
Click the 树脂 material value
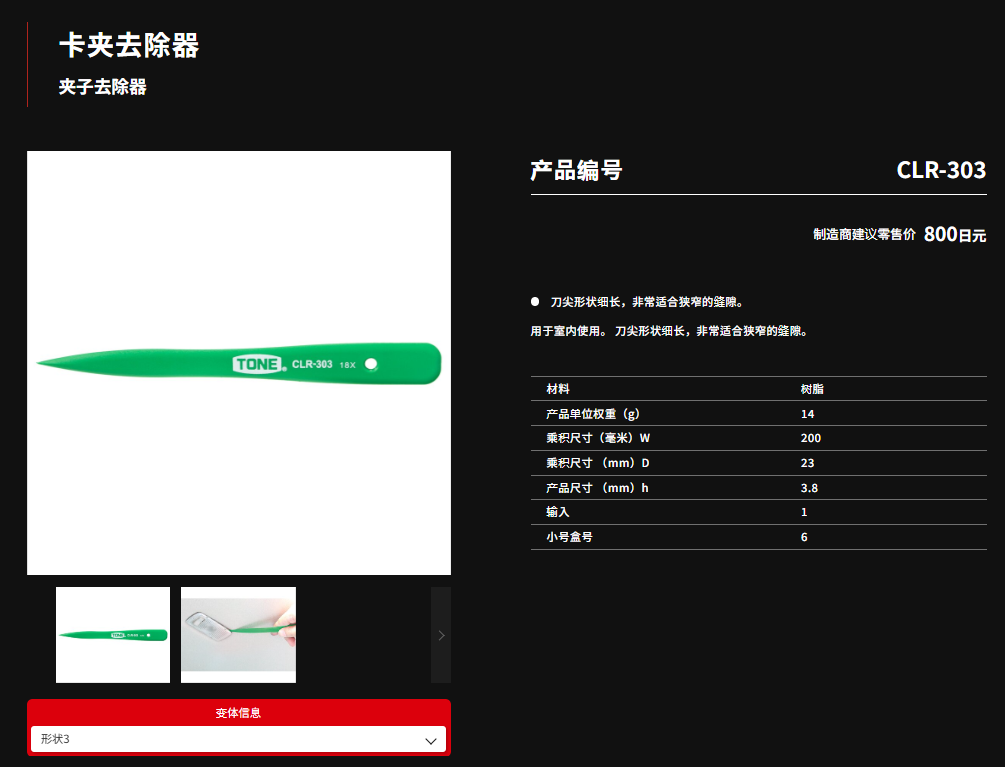[x=812, y=389]
